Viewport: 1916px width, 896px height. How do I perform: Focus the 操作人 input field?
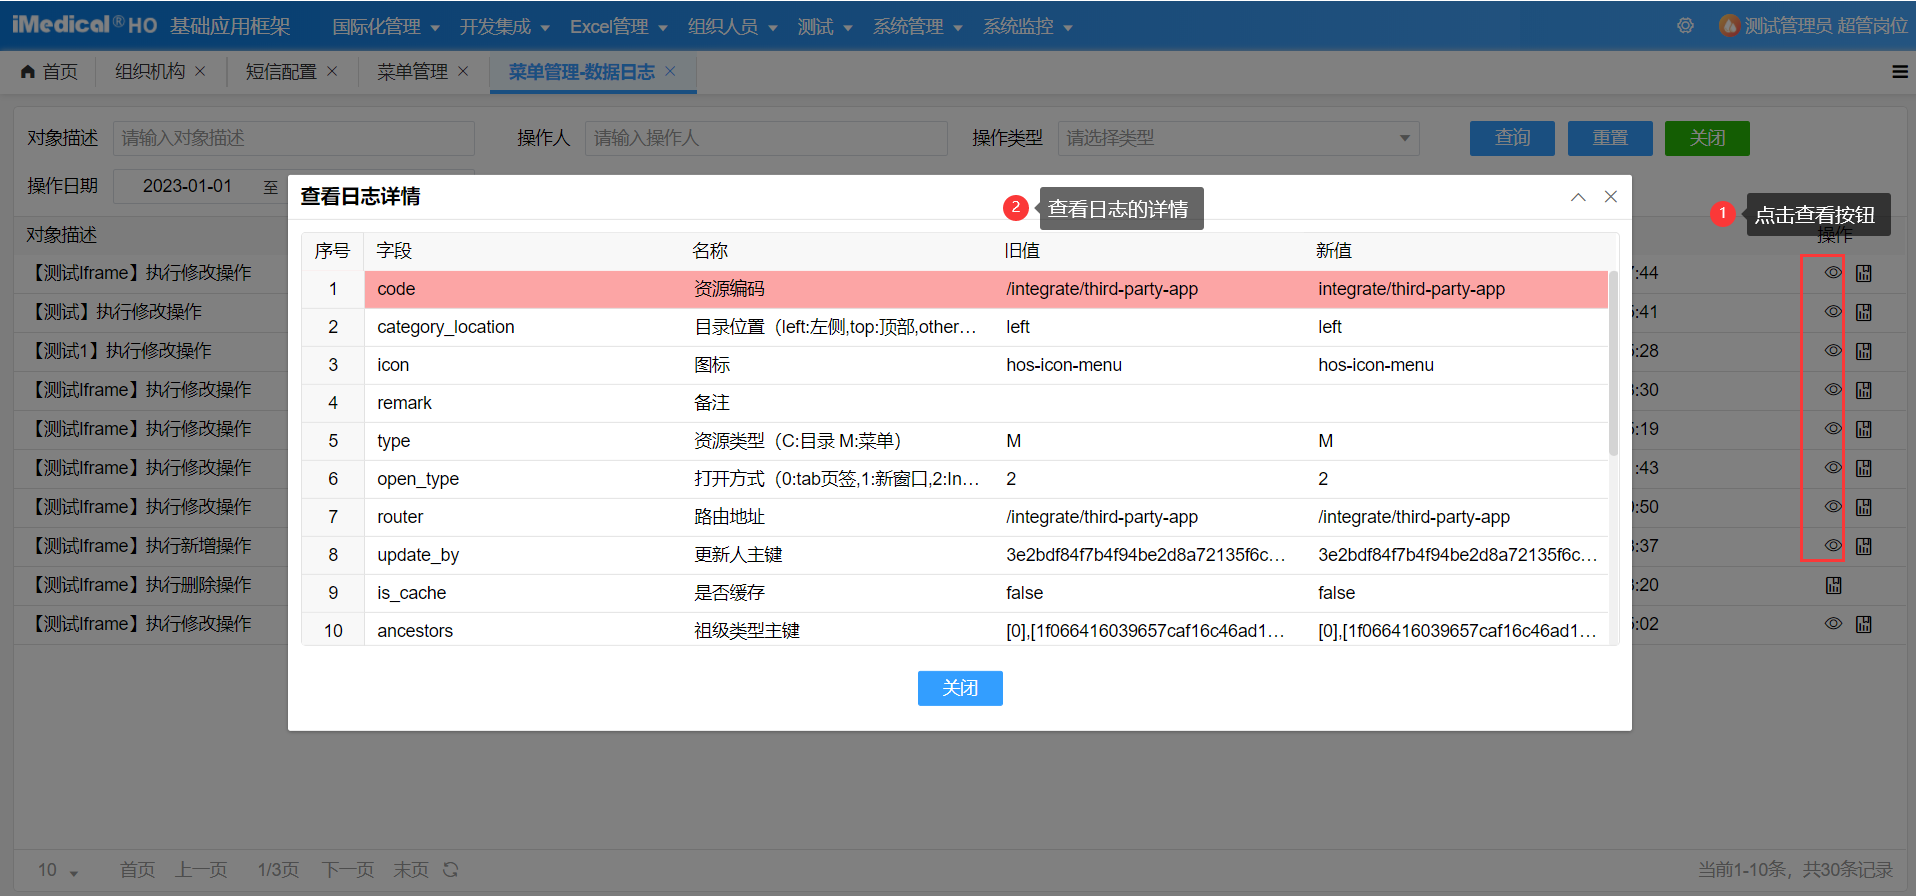(766, 138)
